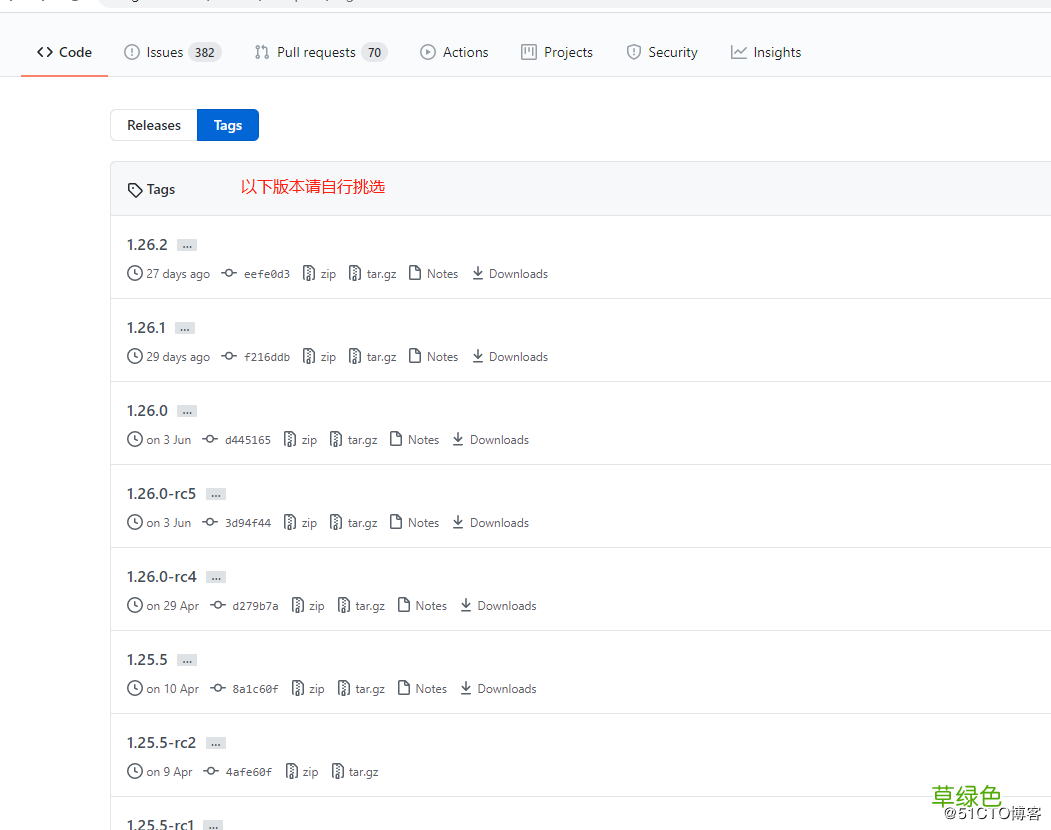Open the Insights tab

click(x=765, y=52)
